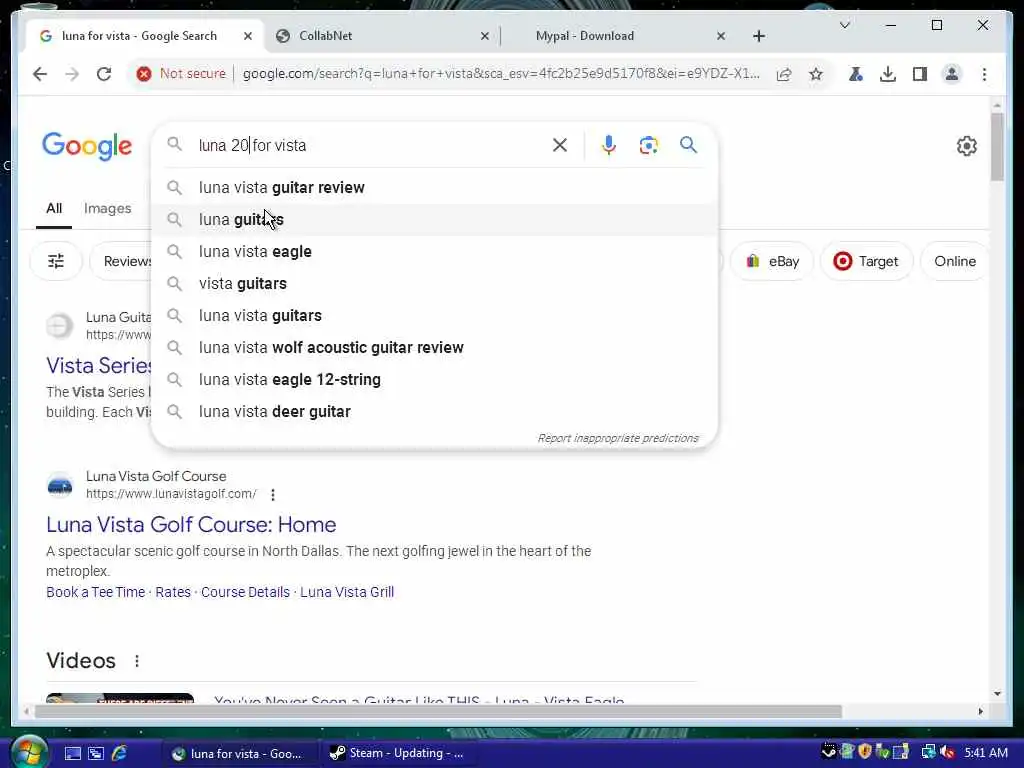Reload the current Google page
Image resolution: width=1024 pixels, height=768 pixels.
[x=104, y=74]
